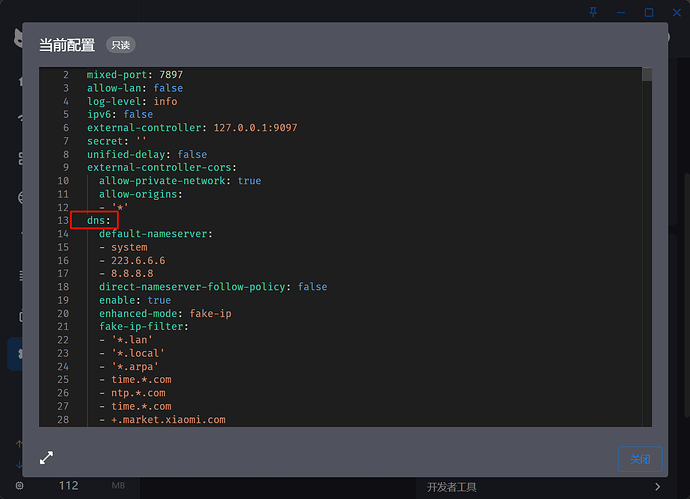The height and width of the screenshot is (499, 690).
Task: Click the ntp.*.com entry
Action: [138, 393]
